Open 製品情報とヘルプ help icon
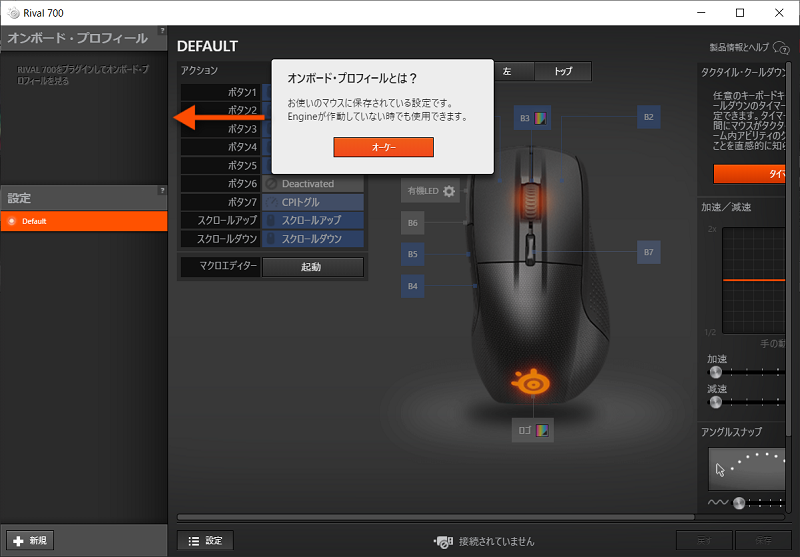 coord(781,48)
